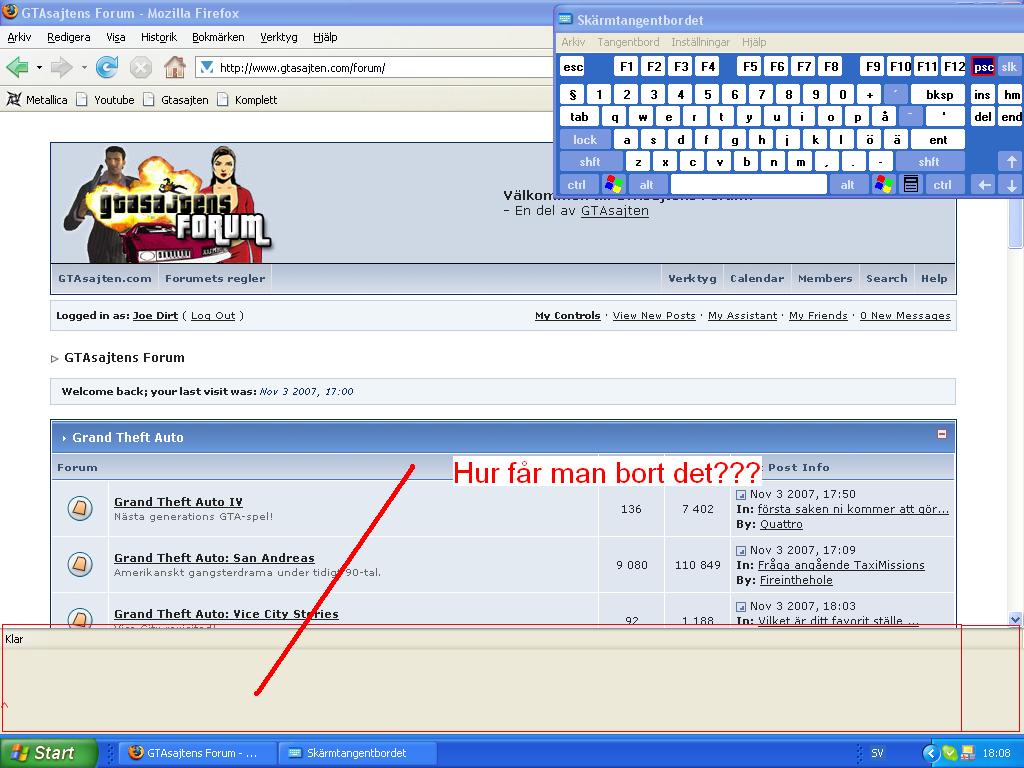Viewport: 1024px width, 768px height.
Task: Open the My Controls link
Action: click(568, 315)
